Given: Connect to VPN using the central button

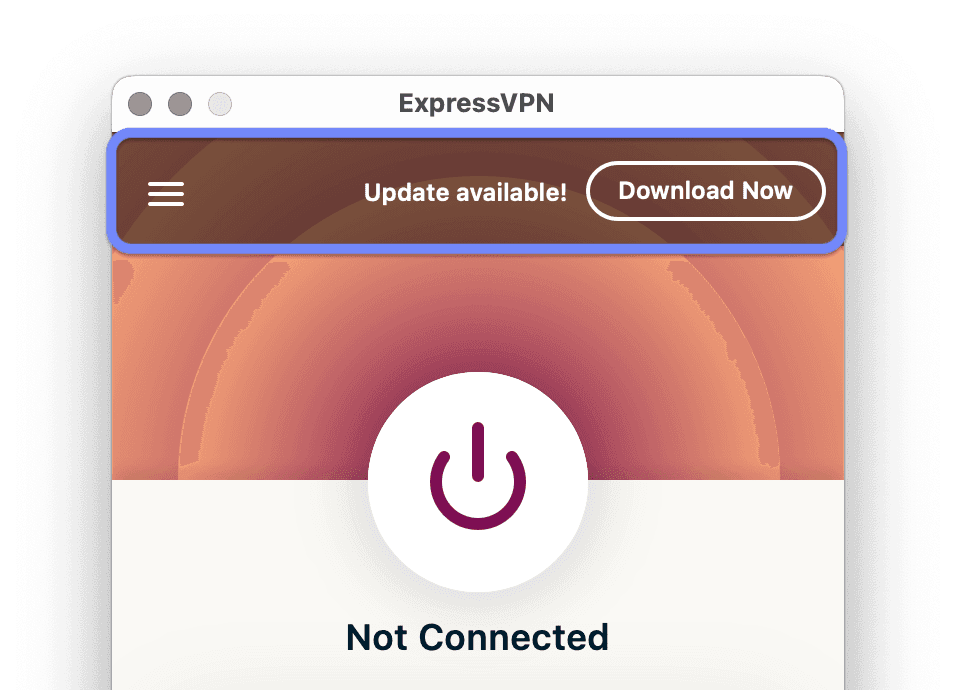Looking at the screenshot, I should pyautogui.click(x=478, y=482).
